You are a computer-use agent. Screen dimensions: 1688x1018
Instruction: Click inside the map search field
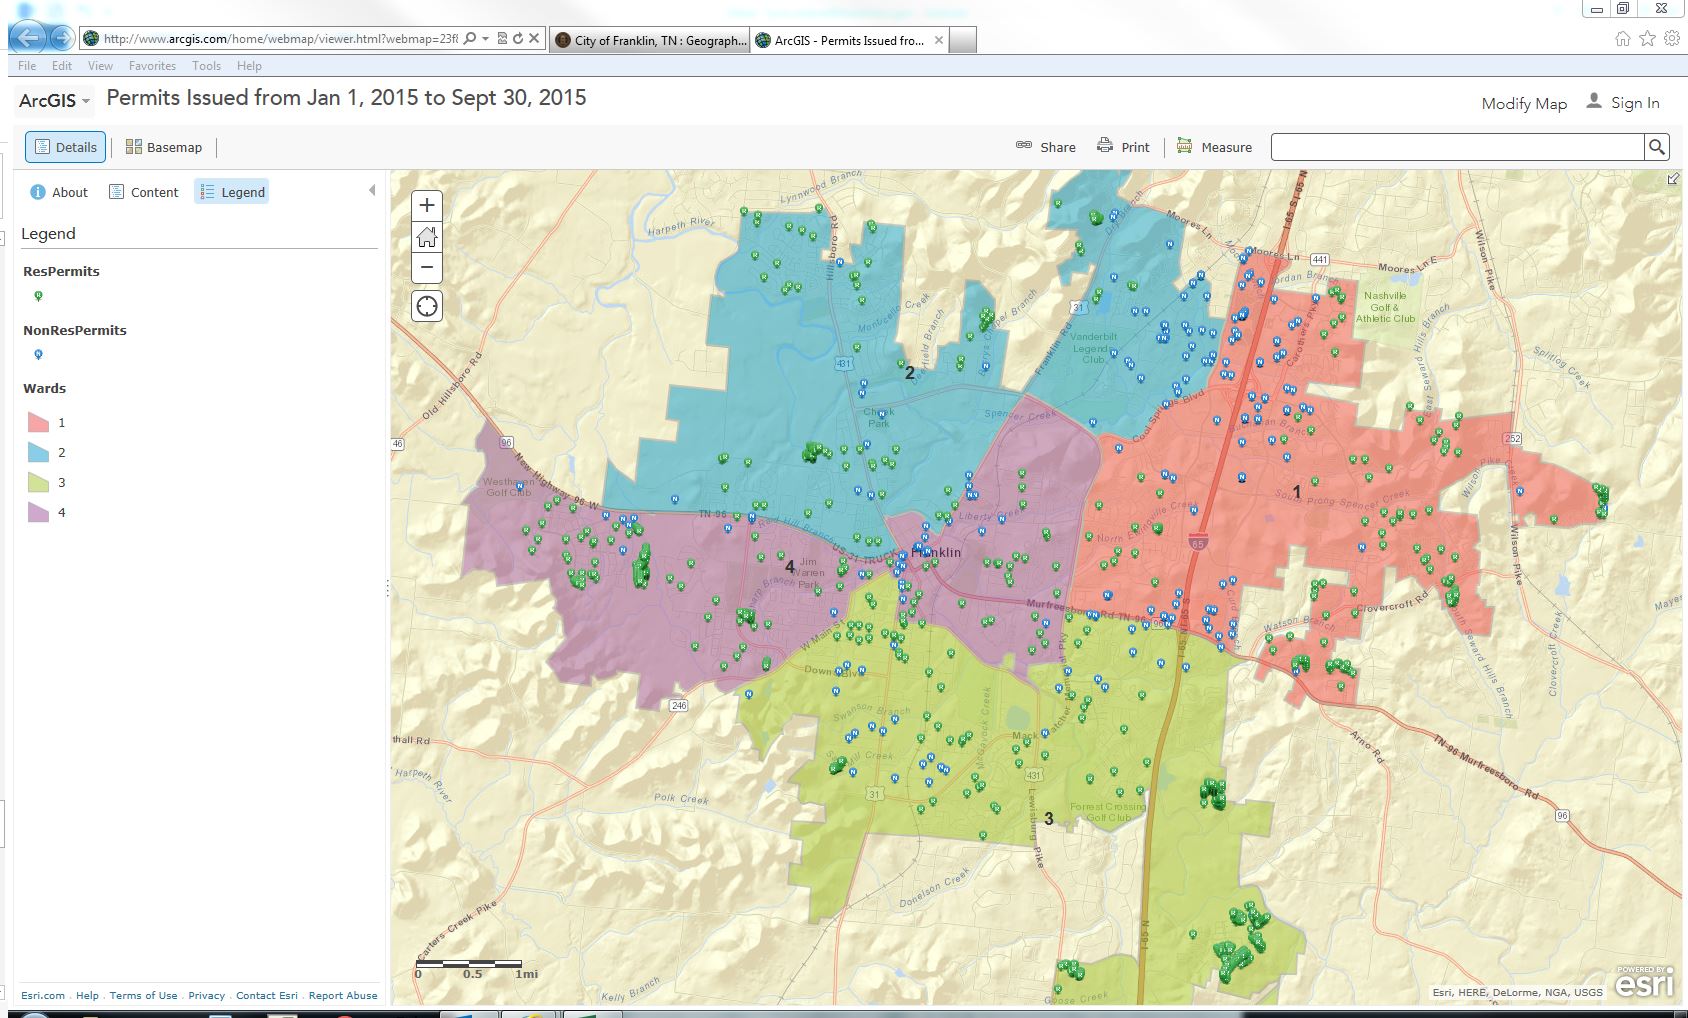click(x=1457, y=147)
